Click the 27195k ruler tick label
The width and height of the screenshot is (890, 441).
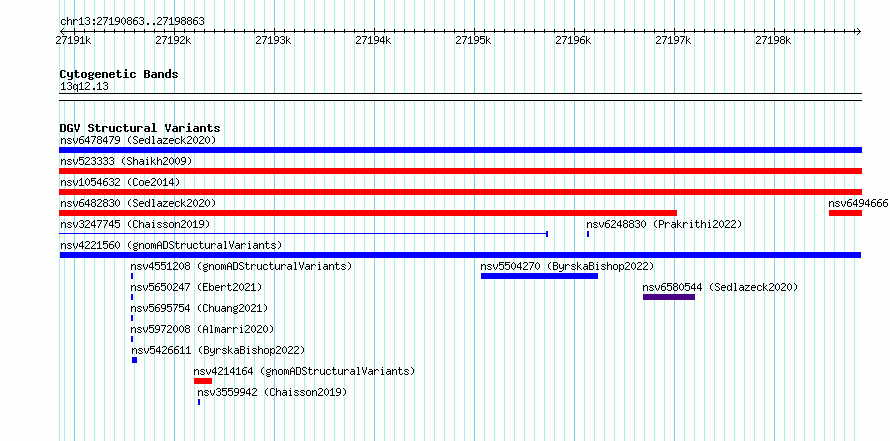[x=474, y=40]
